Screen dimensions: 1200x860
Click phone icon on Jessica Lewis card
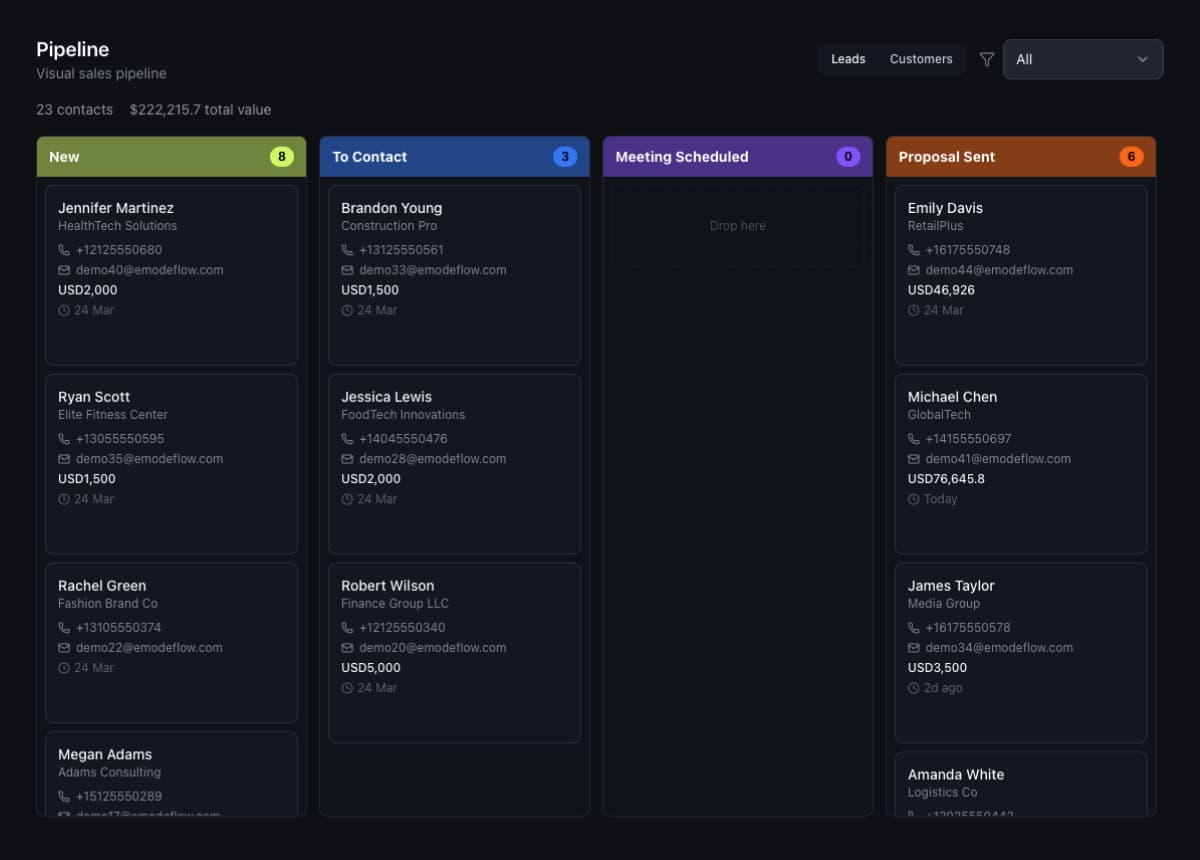tap(347, 439)
